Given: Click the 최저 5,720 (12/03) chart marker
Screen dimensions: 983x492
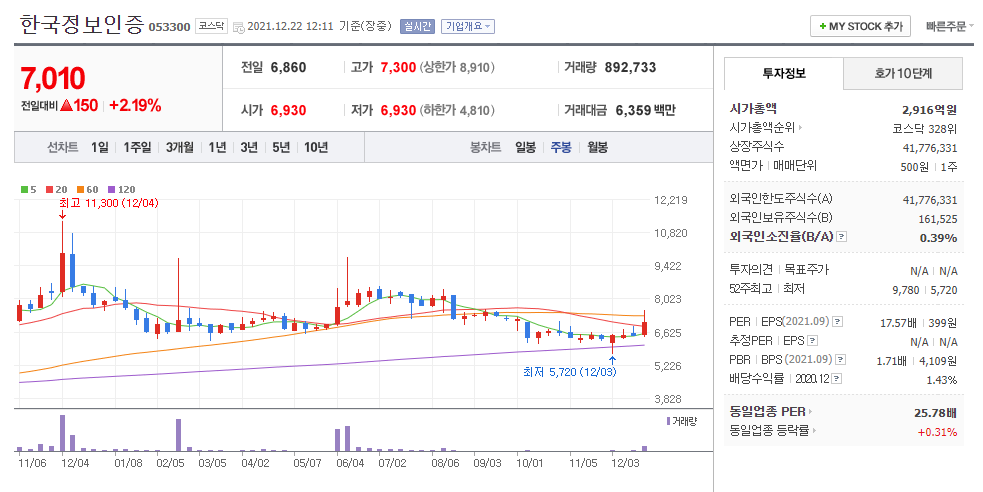Looking at the screenshot, I should click(570, 372).
